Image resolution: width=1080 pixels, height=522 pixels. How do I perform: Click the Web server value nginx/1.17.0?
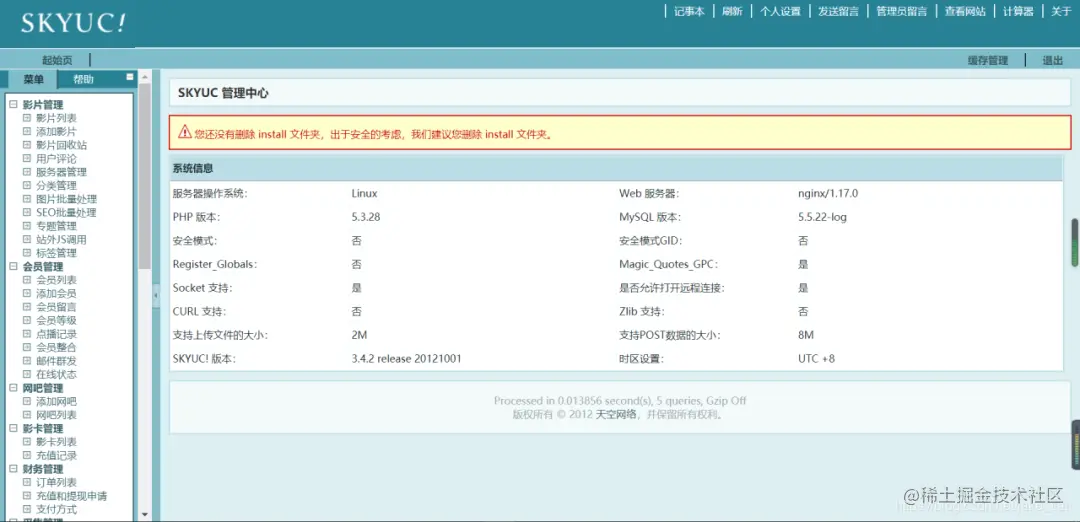coord(828,194)
